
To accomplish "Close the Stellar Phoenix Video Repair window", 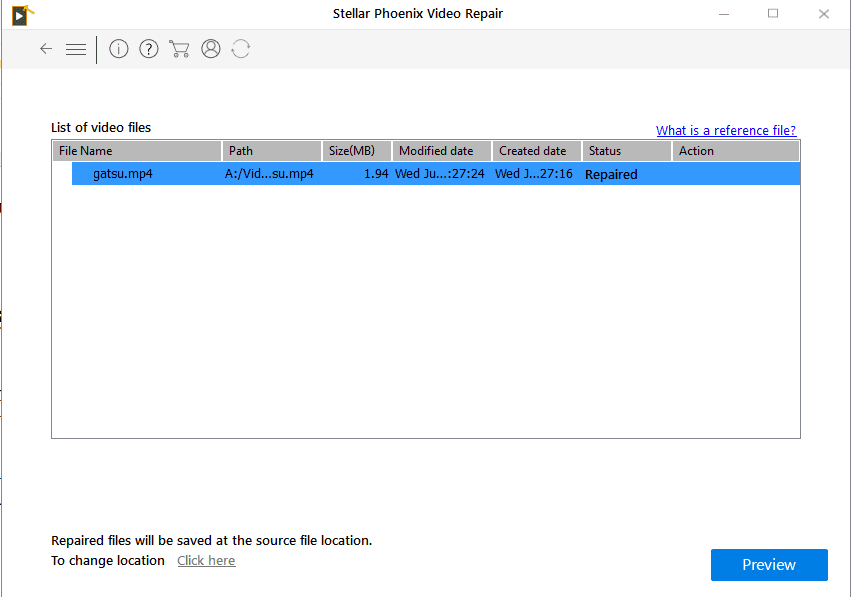I will [824, 14].
